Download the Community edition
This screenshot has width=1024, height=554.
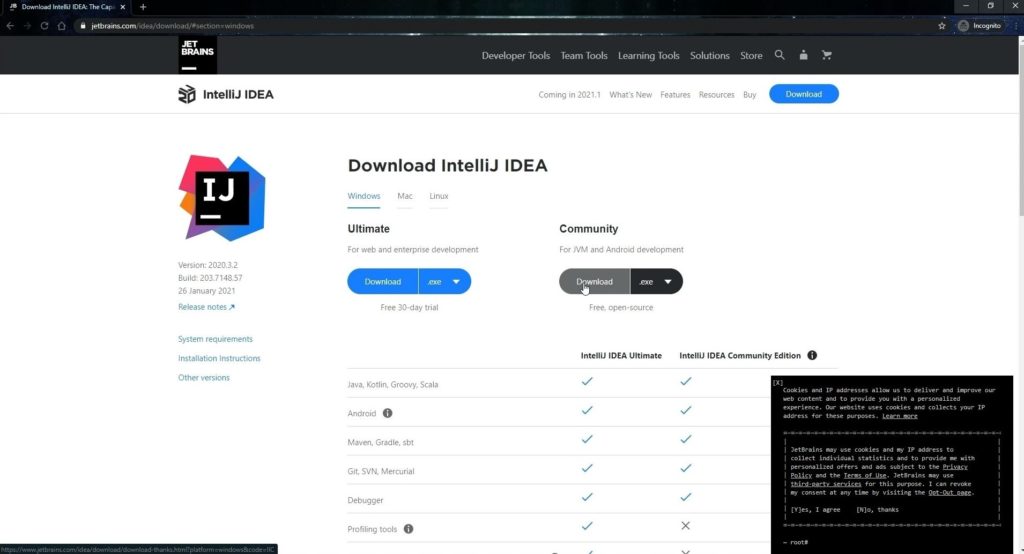click(594, 282)
